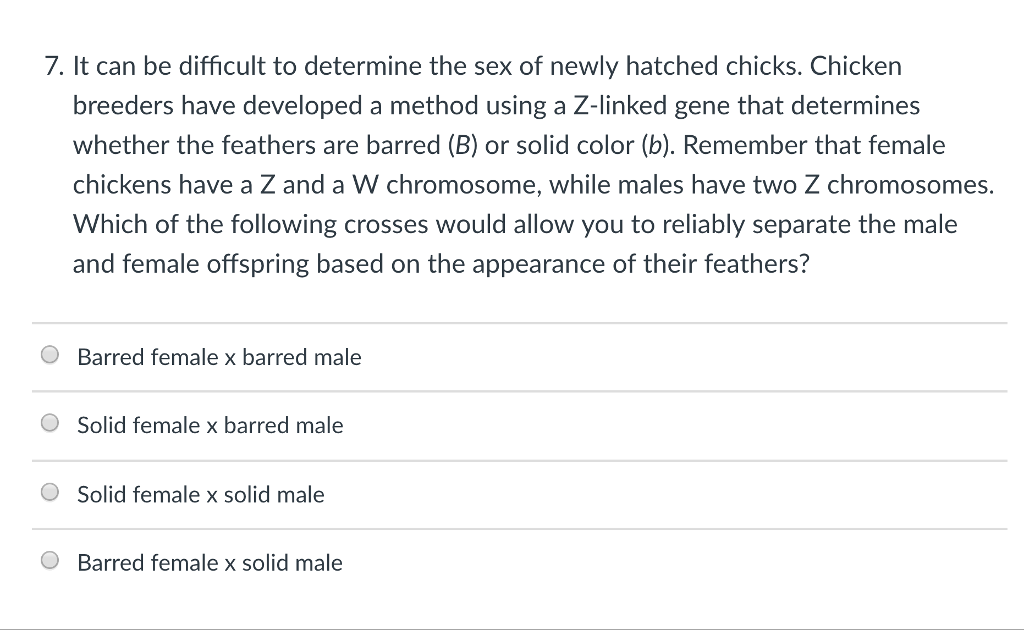Click the question number "7."
Viewport: 1024px width, 630px height.
click(56, 67)
